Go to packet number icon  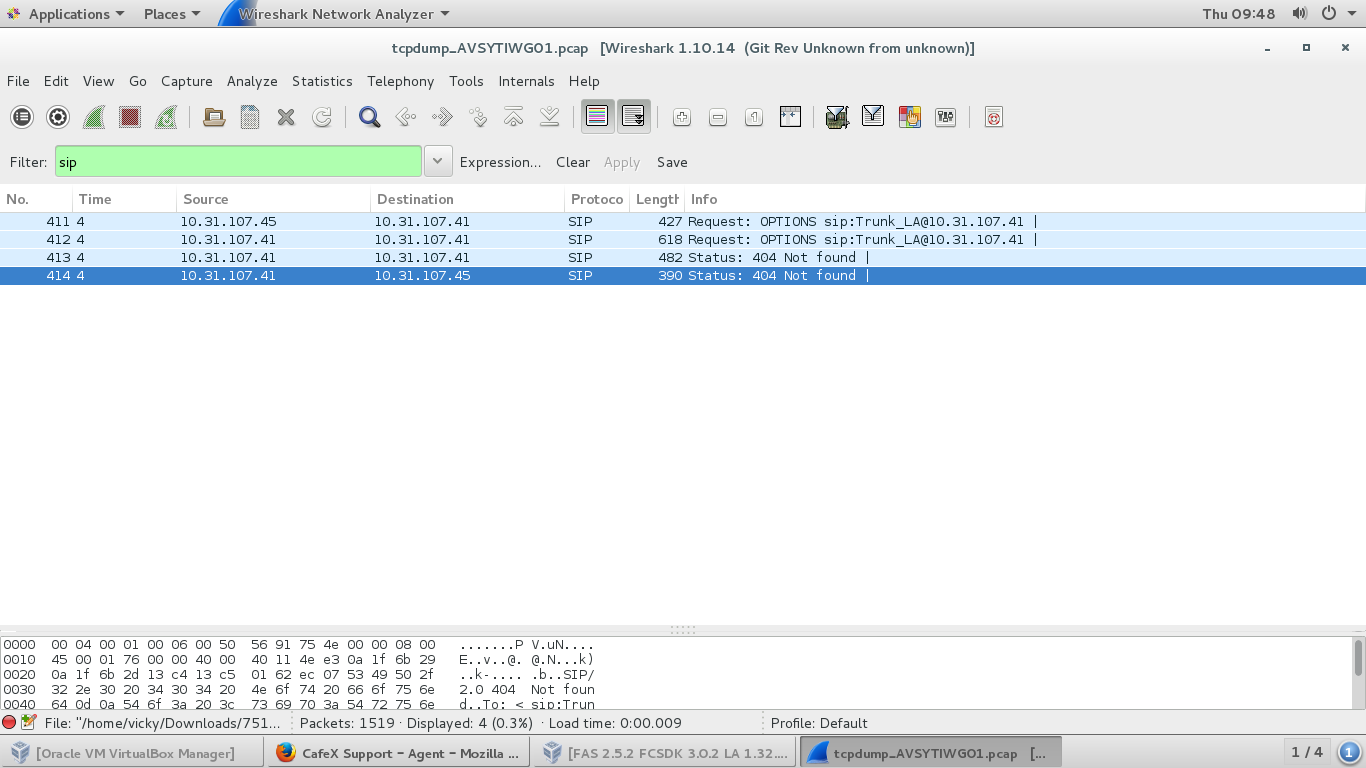(x=478, y=117)
